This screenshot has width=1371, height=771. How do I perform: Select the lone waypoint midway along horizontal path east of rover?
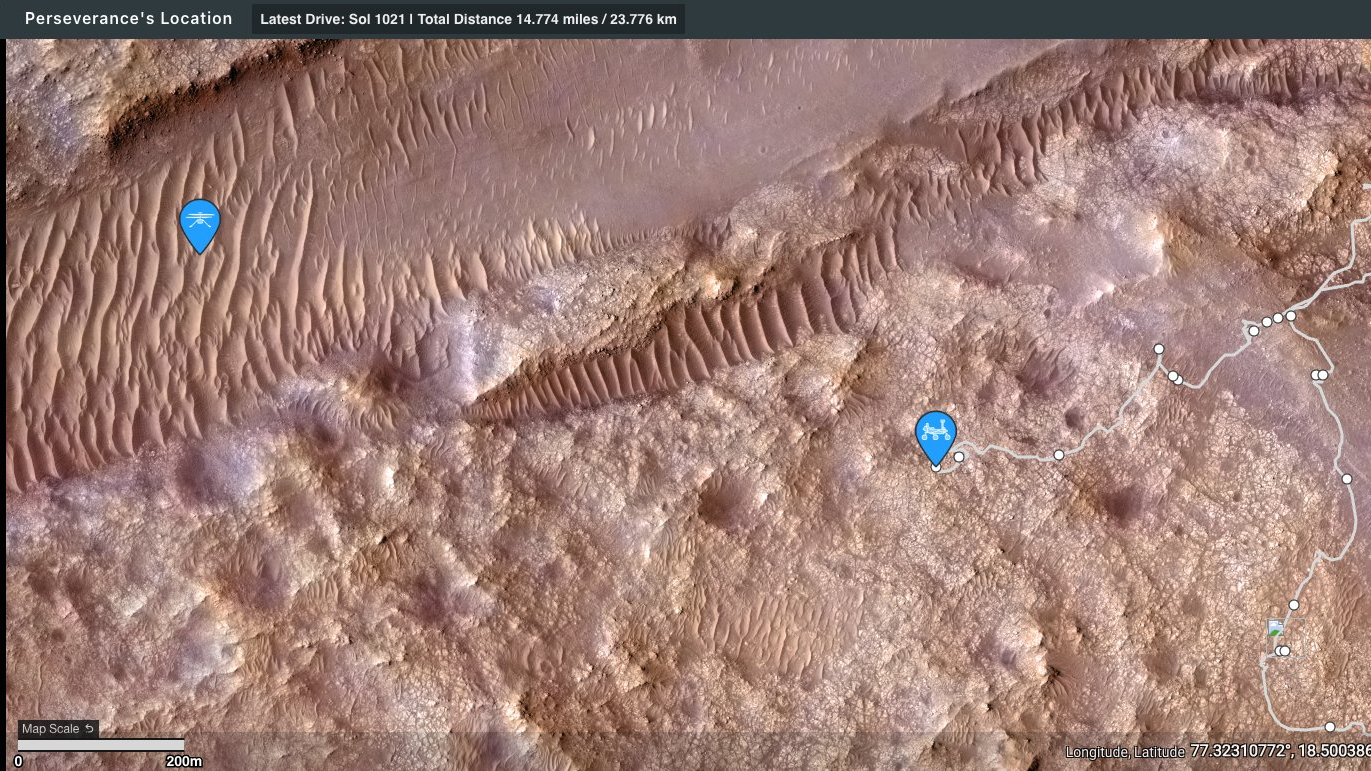tap(1059, 455)
